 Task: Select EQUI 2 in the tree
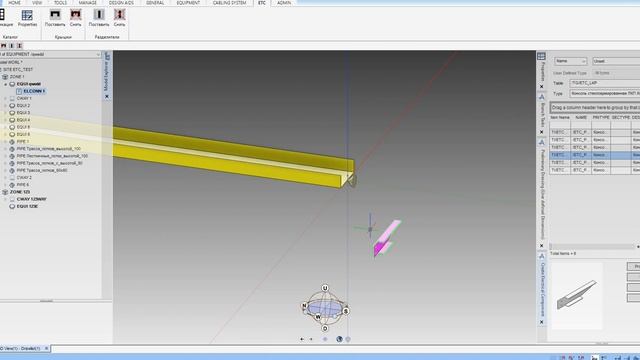pos(23,105)
